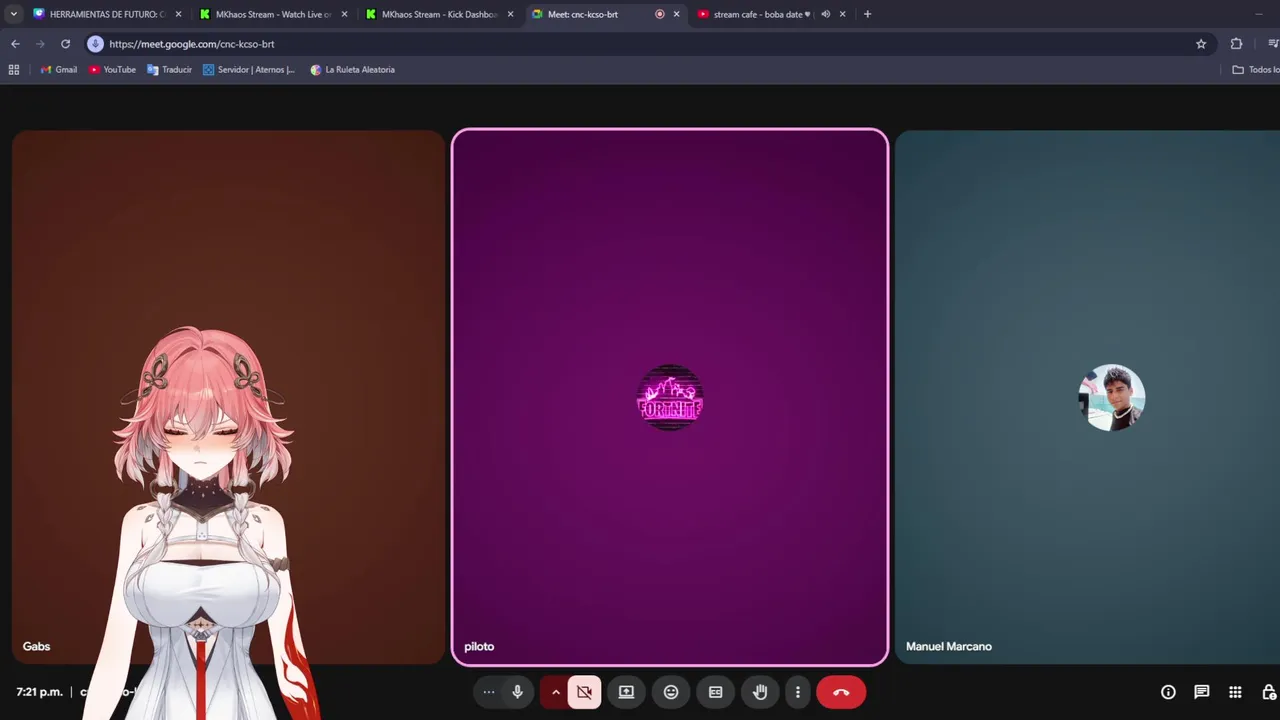Screen dimensions: 1280x720
Task: Go forward in browser history
Action: (x=40, y=44)
